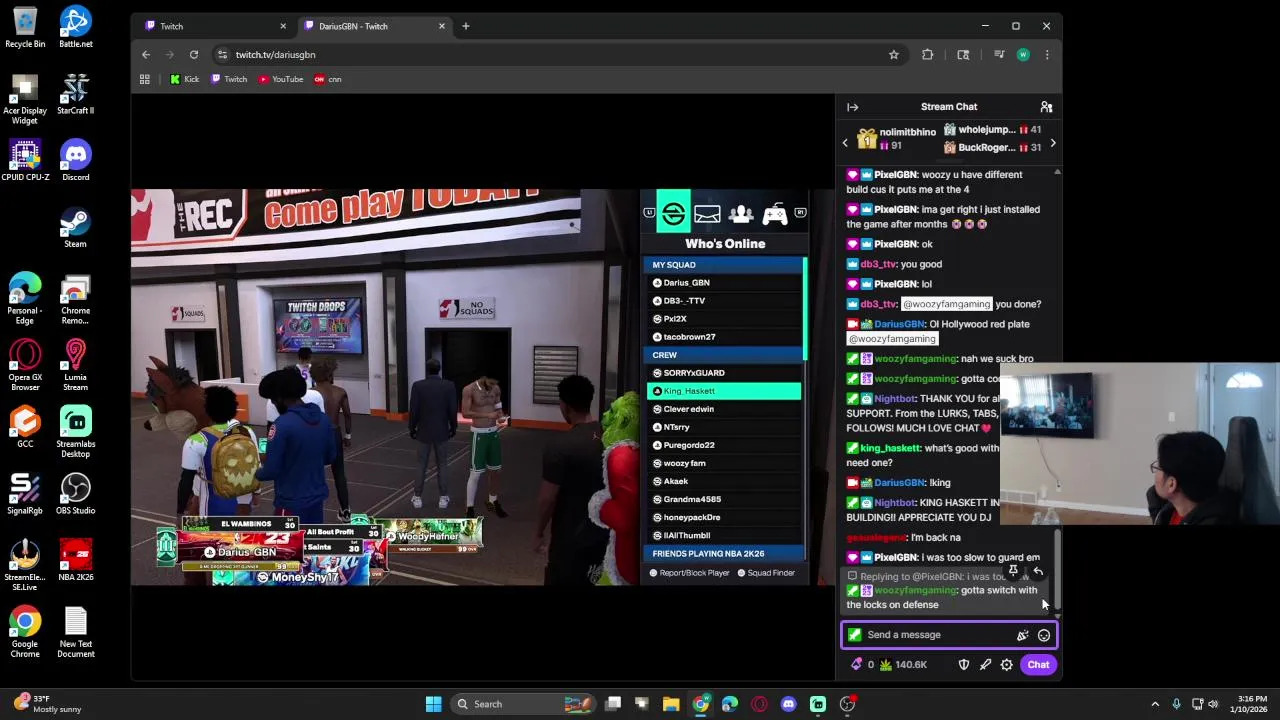
Task: Bookmark this page with star icon
Action: click(x=893, y=55)
